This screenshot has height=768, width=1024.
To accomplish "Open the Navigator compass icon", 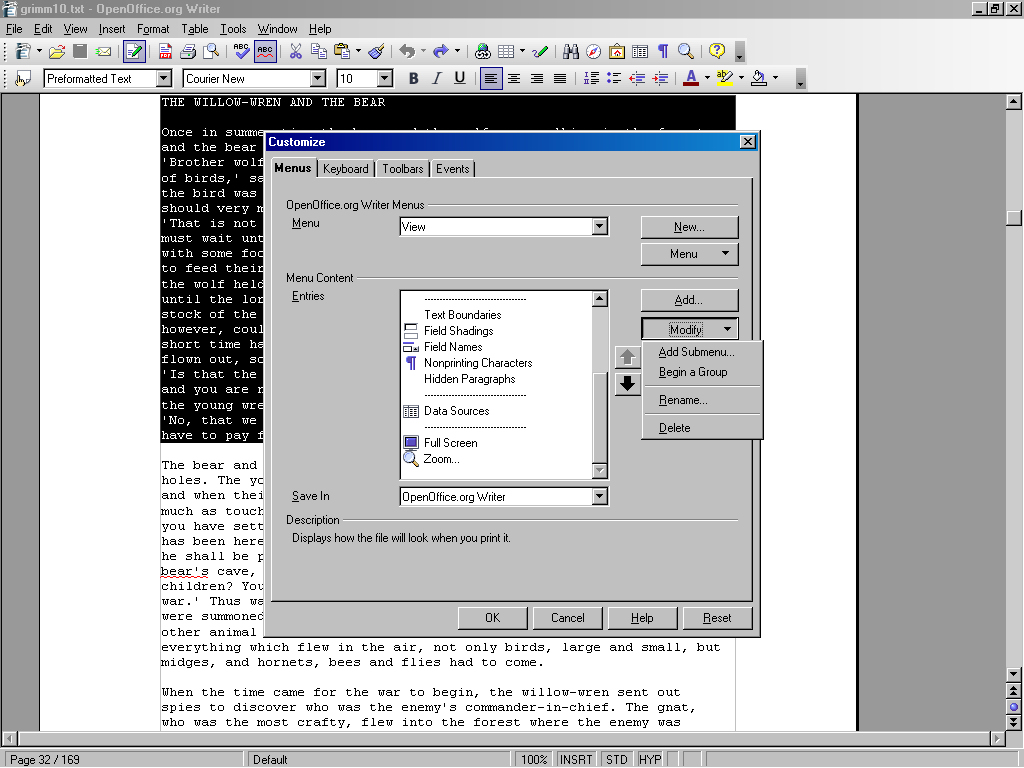I will (594, 52).
